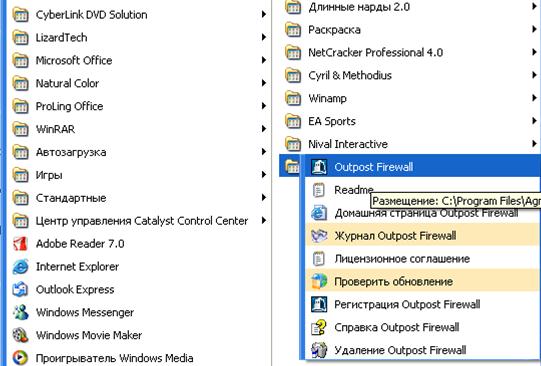
Task: Select the Проверить обновление entry
Action: pos(423,281)
